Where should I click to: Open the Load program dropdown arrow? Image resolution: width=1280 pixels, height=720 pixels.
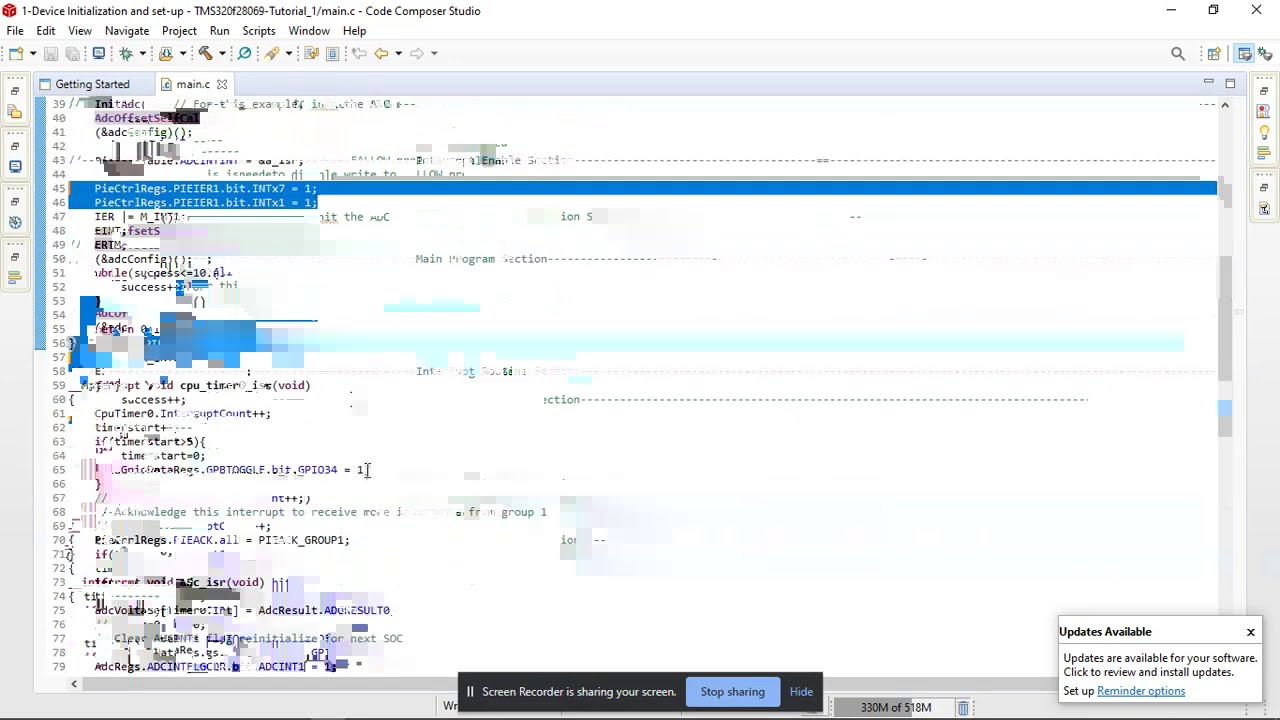(182, 53)
